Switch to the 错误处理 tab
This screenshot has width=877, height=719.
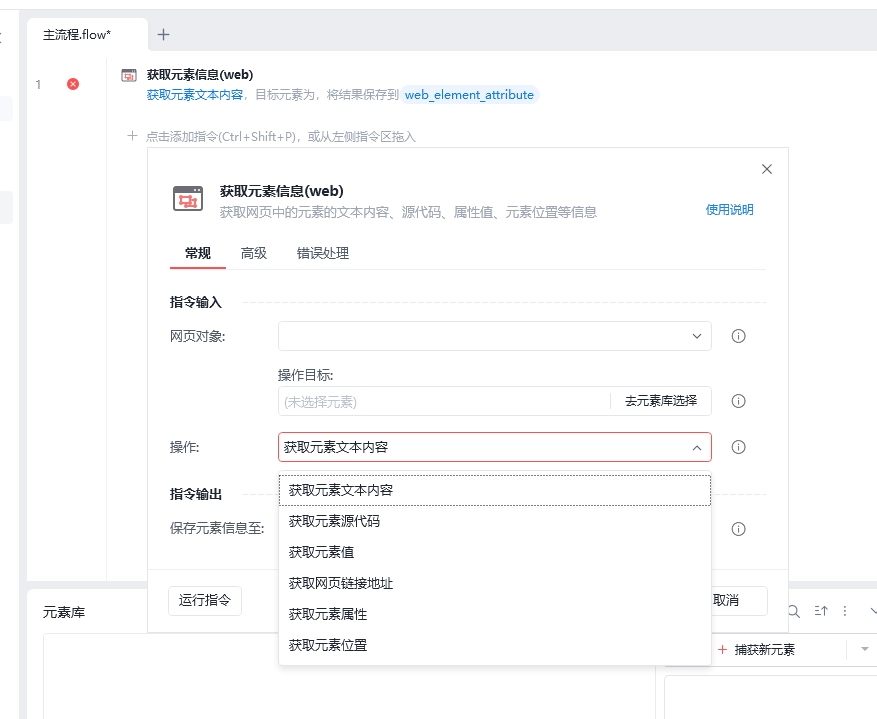323,253
